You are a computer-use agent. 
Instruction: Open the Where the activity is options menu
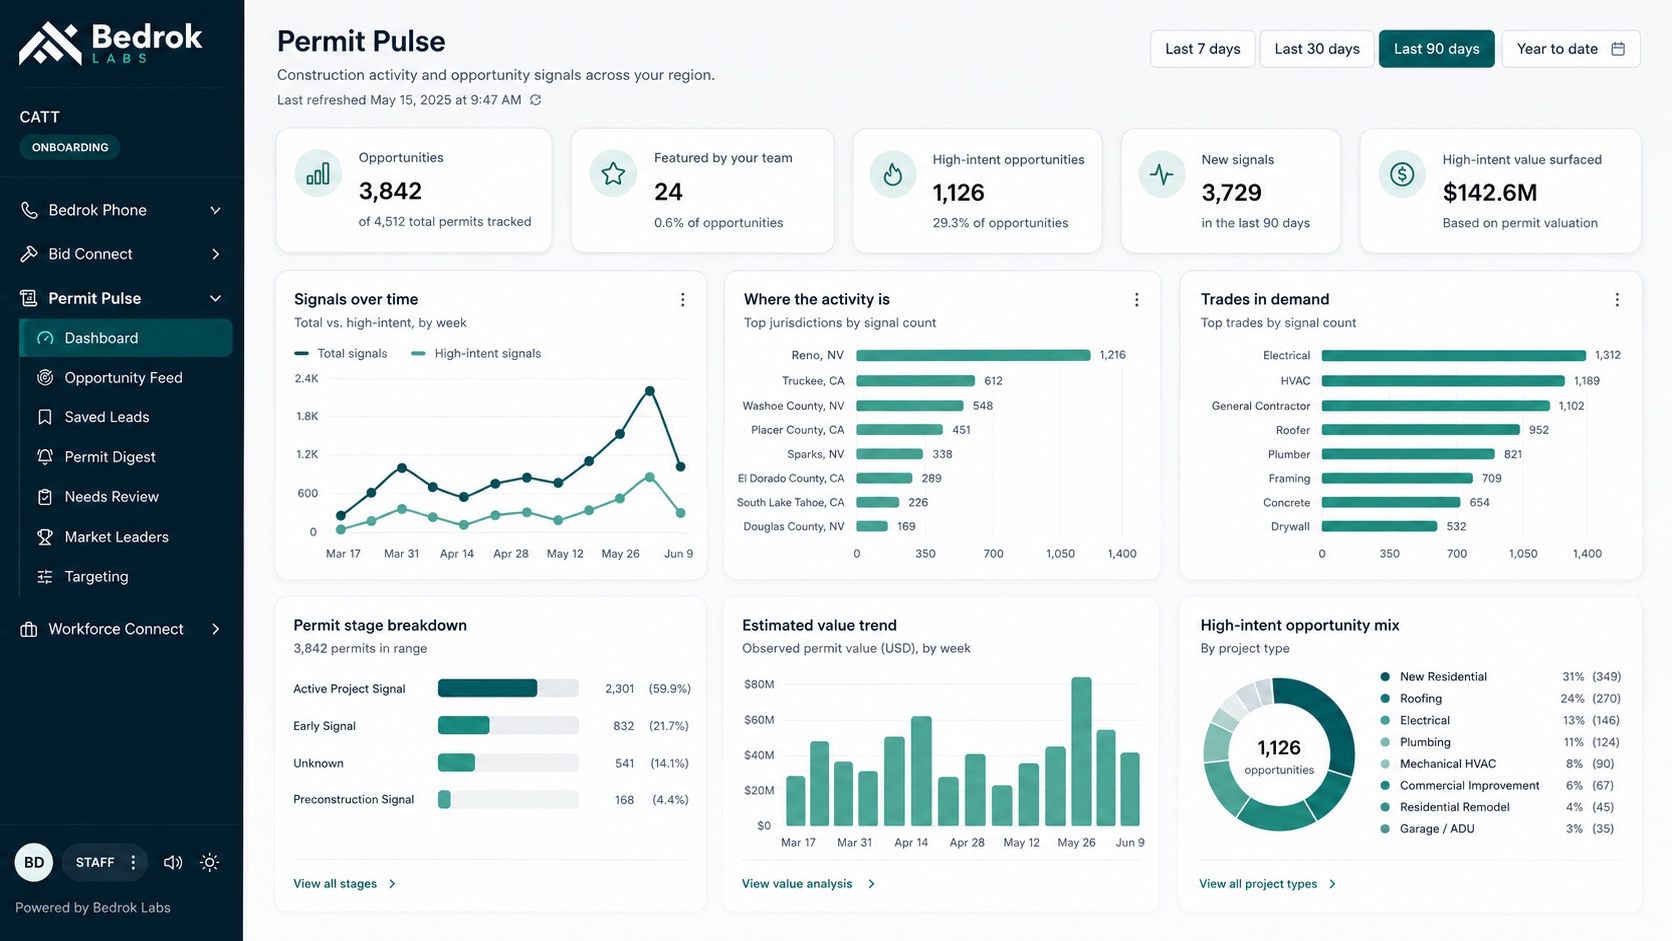click(x=1136, y=300)
